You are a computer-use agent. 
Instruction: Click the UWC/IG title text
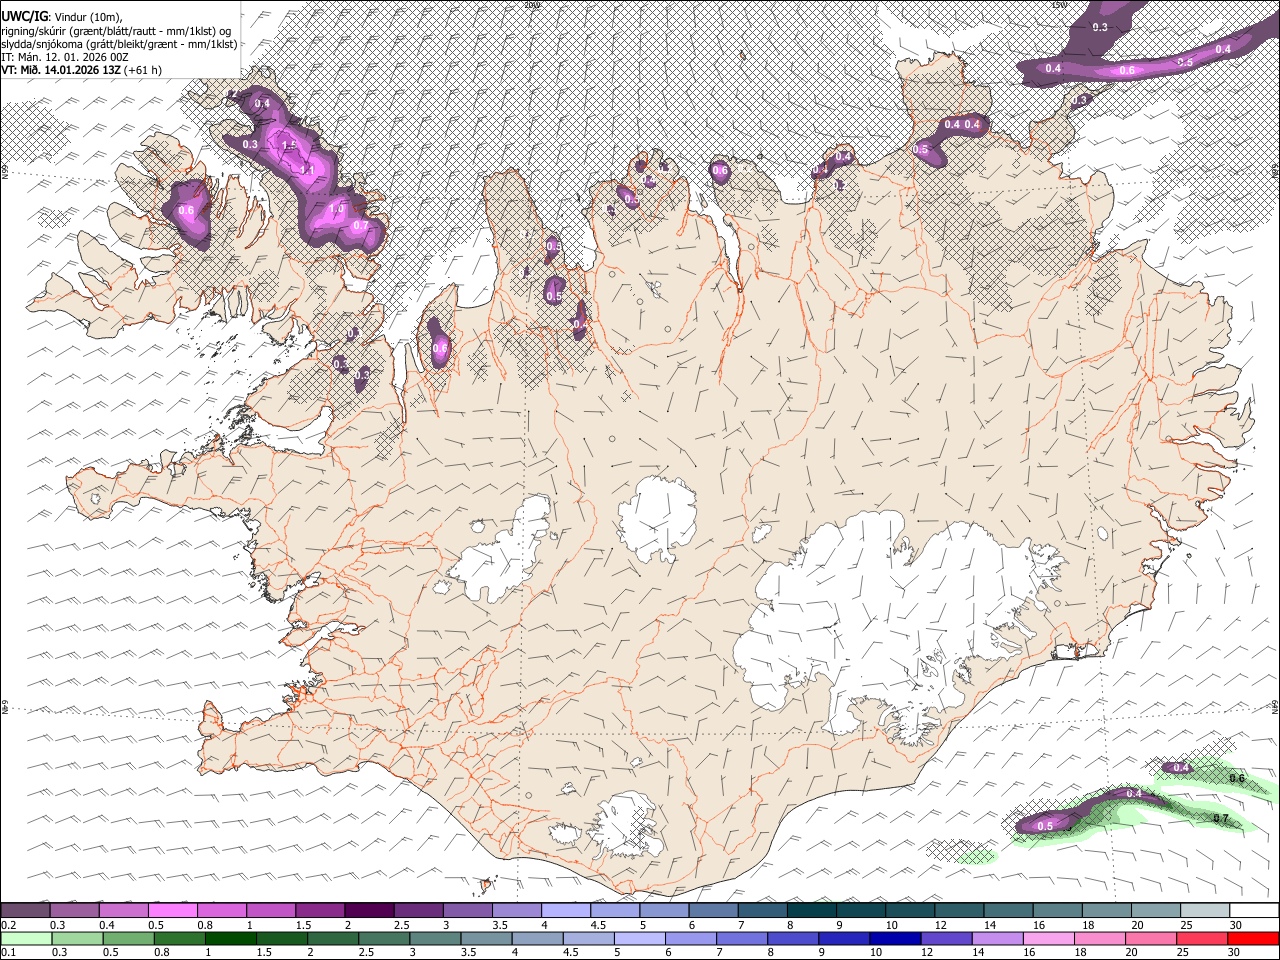click(x=24, y=16)
